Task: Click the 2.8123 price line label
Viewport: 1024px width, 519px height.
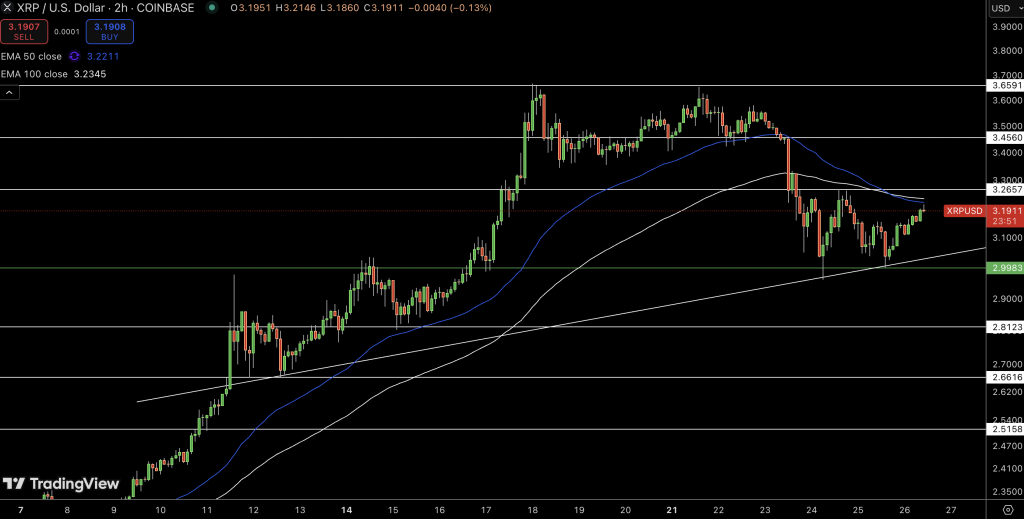Action: (x=1004, y=327)
